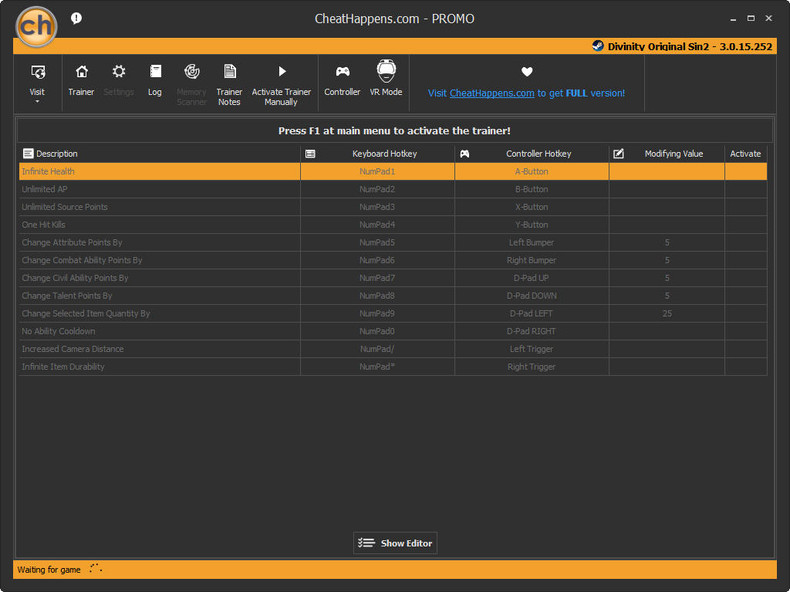Select Increased Camera Distance row
This screenshot has height=592, width=790.
click(x=393, y=349)
